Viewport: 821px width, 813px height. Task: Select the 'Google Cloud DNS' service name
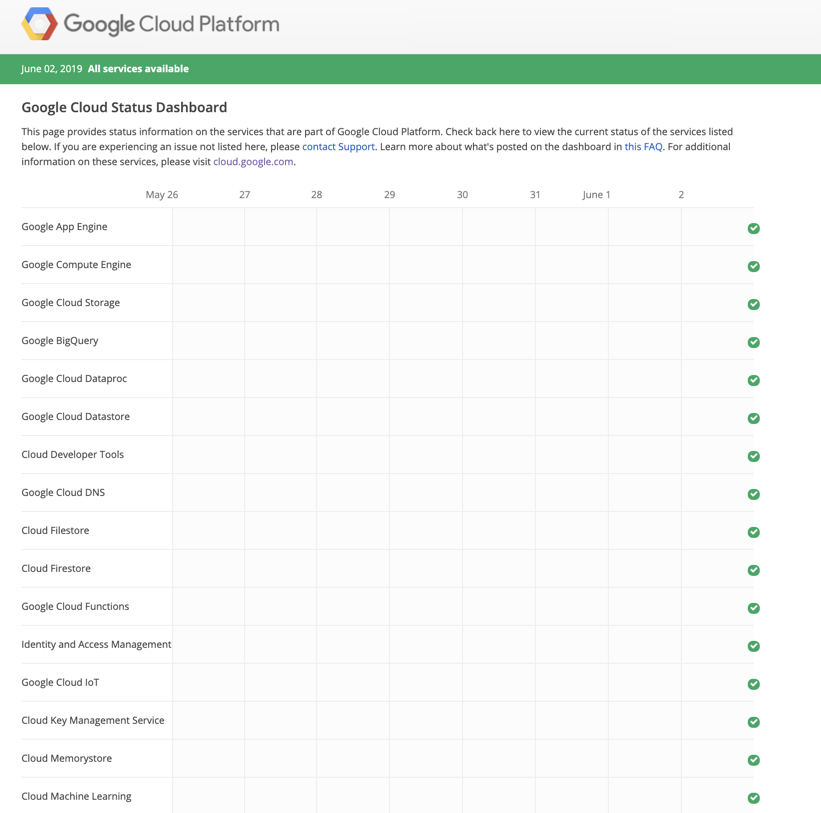63,493
